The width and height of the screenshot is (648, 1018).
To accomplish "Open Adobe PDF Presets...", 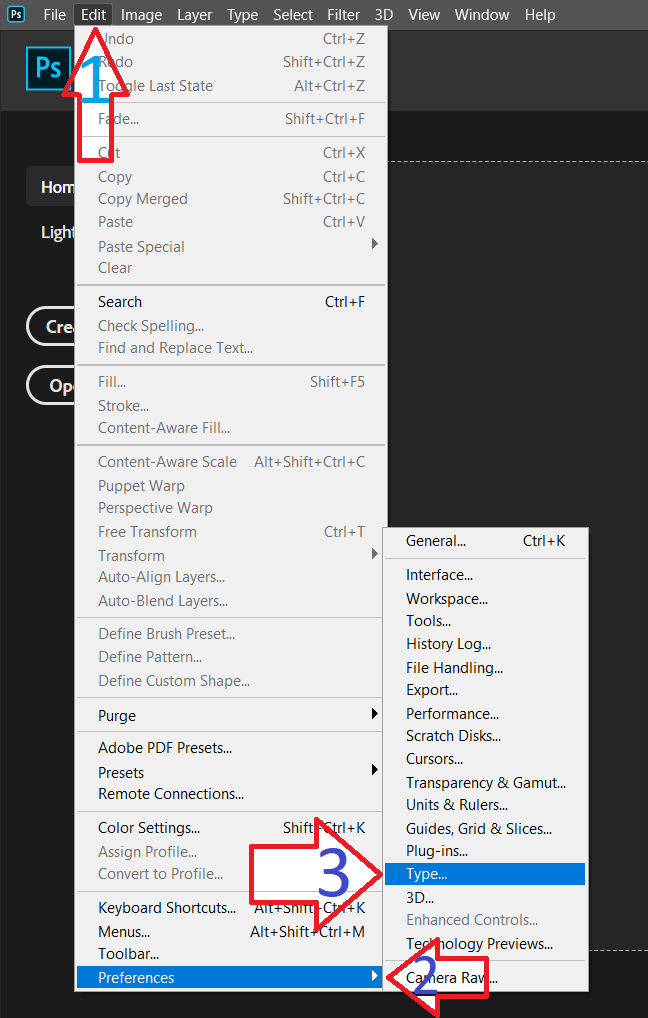I will tap(231, 748).
